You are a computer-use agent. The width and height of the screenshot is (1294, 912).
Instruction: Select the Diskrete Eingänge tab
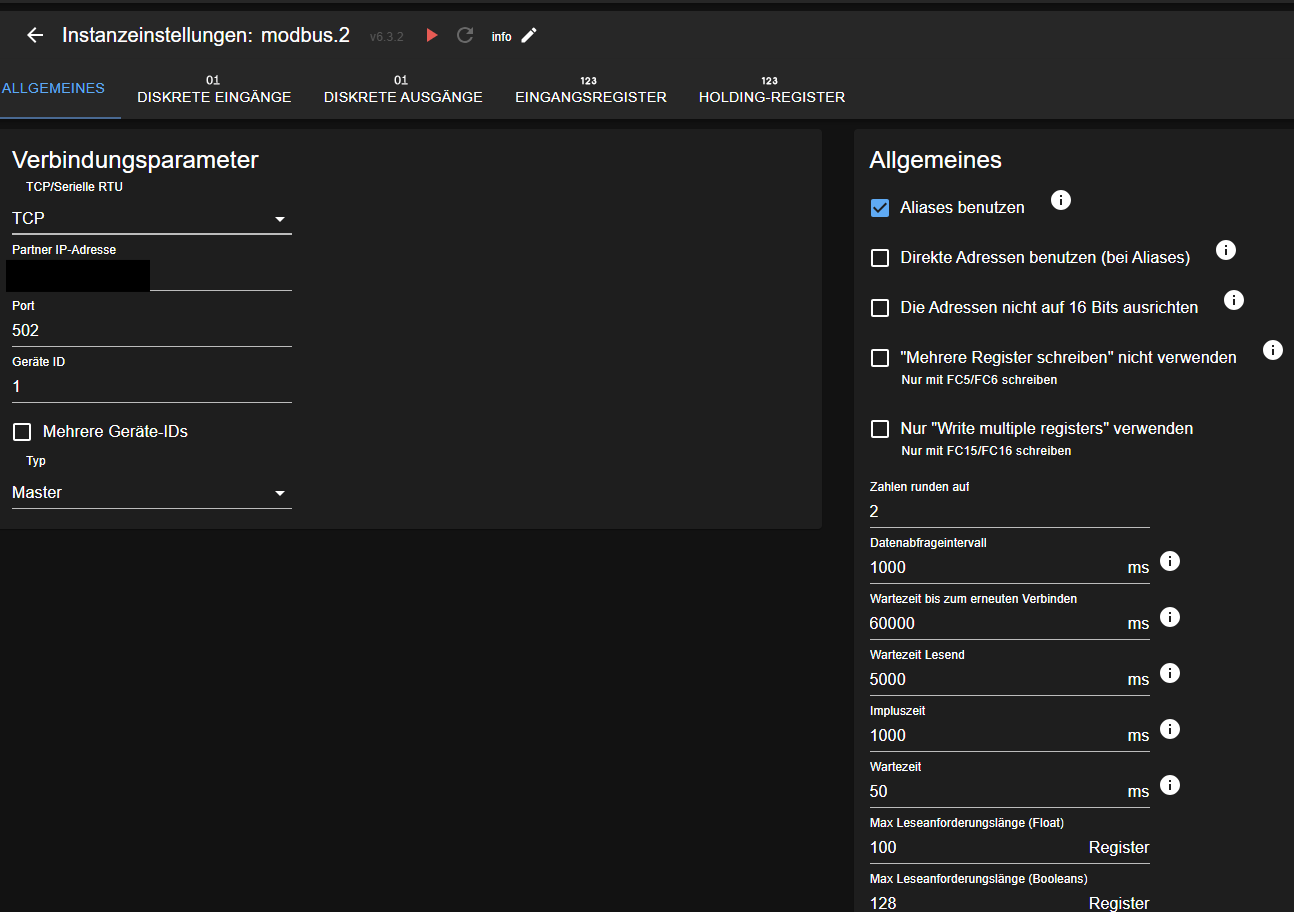214,90
